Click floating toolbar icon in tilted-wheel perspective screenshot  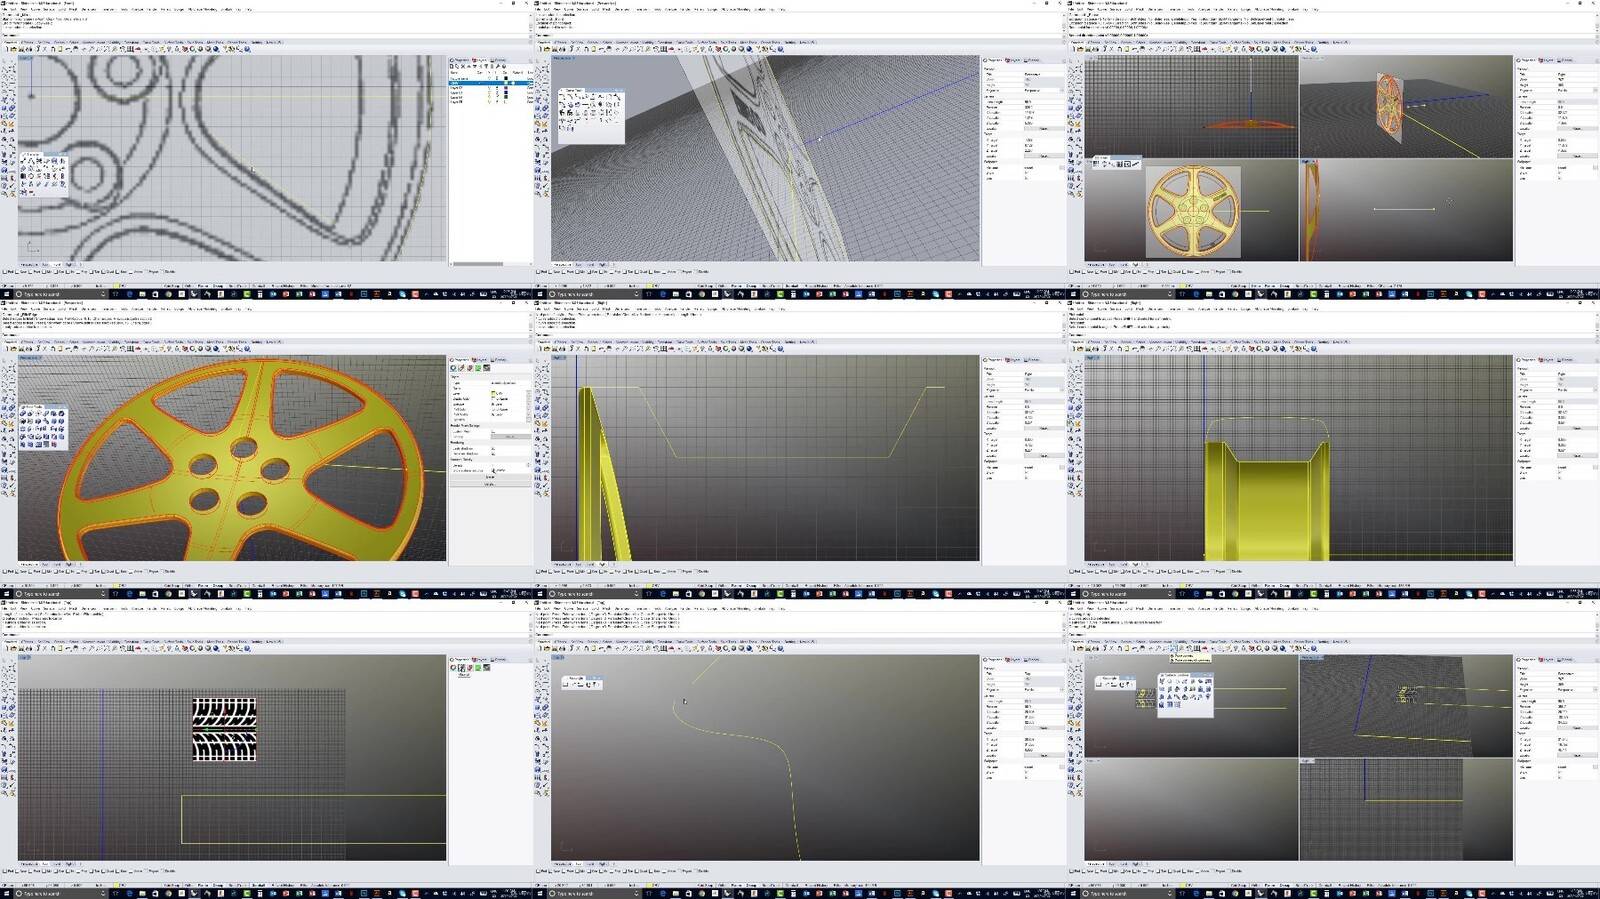591,116
